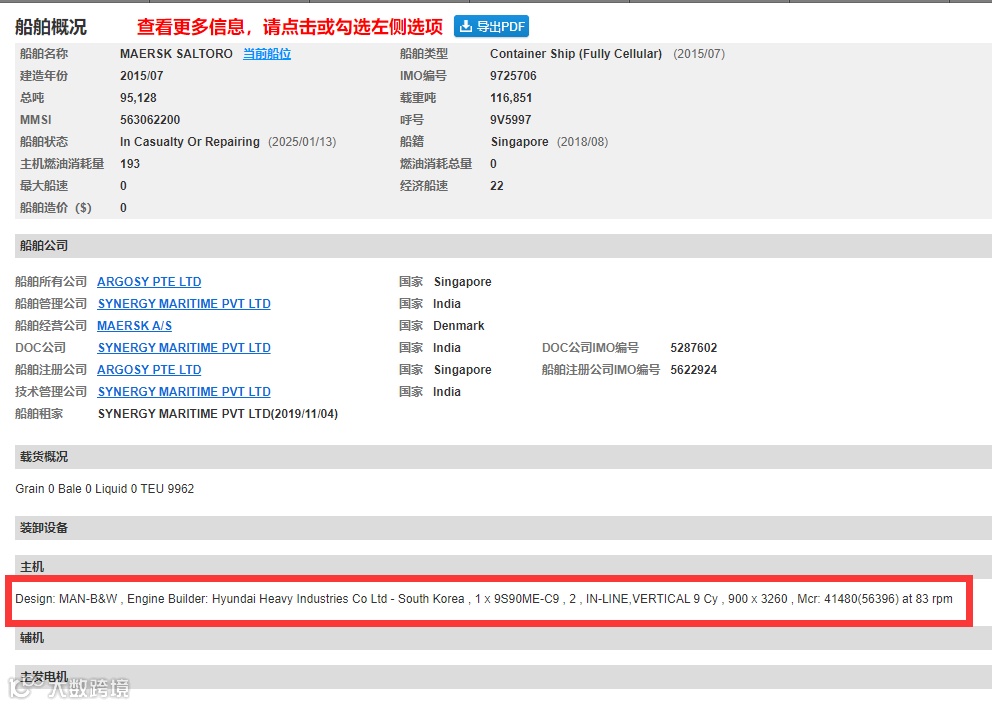This screenshot has width=992, height=706.
Task: Click the 船舶公司 section header
Action: pyautogui.click(x=503, y=246)
